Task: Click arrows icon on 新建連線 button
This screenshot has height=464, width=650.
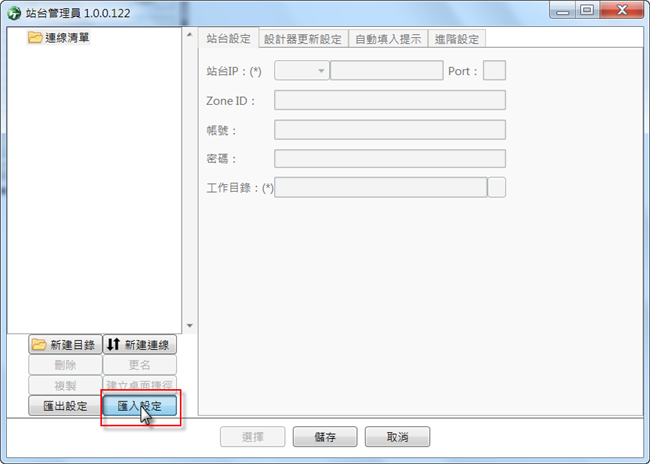Action: pos(113,344)
